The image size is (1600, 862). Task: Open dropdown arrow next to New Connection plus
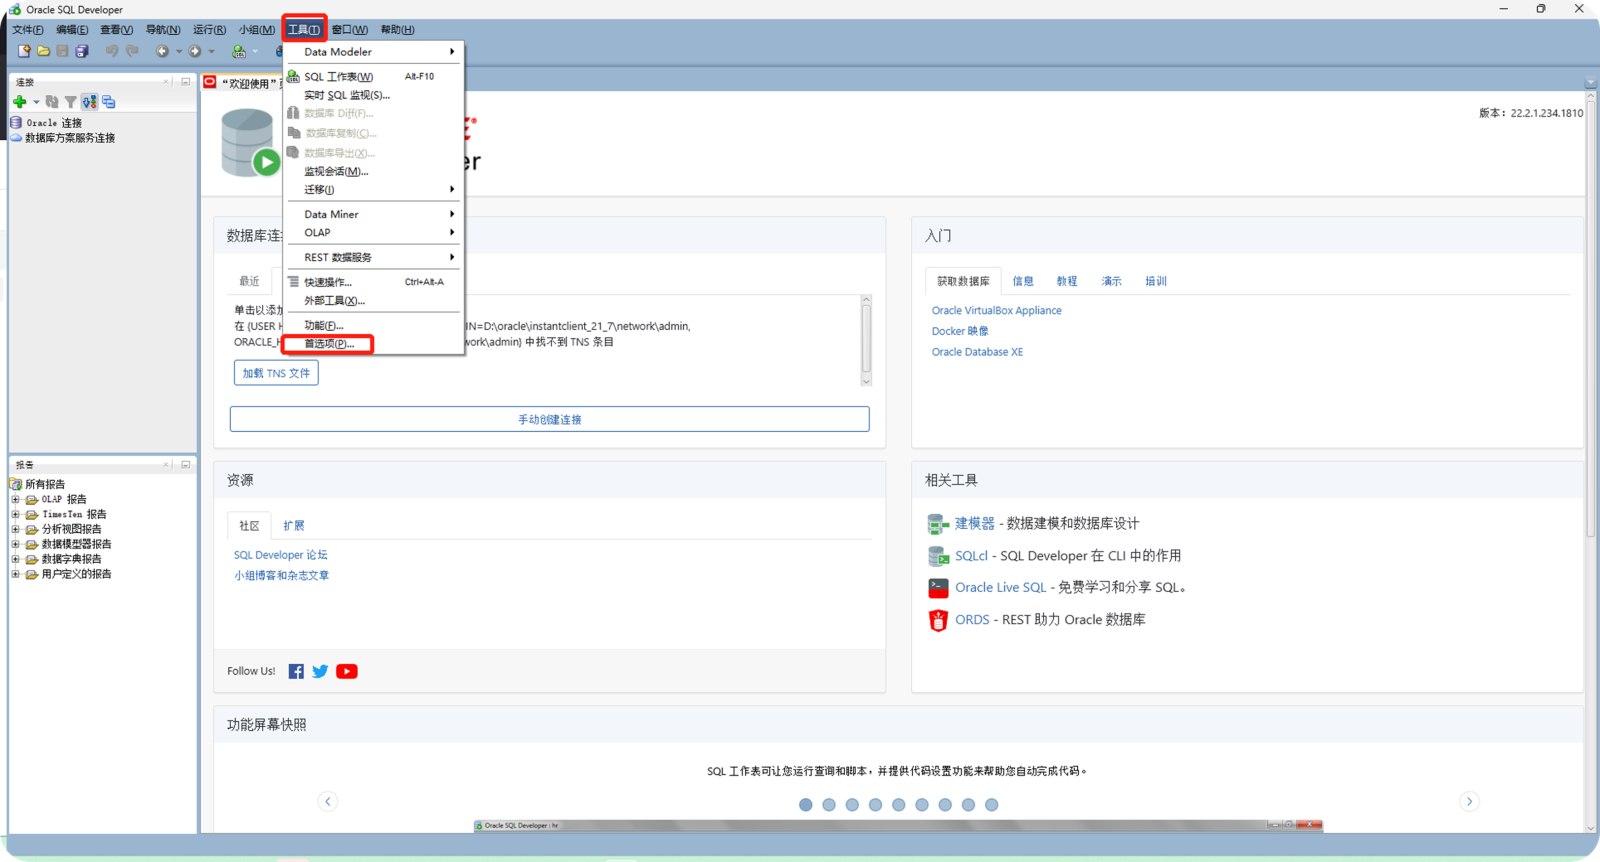36,102
